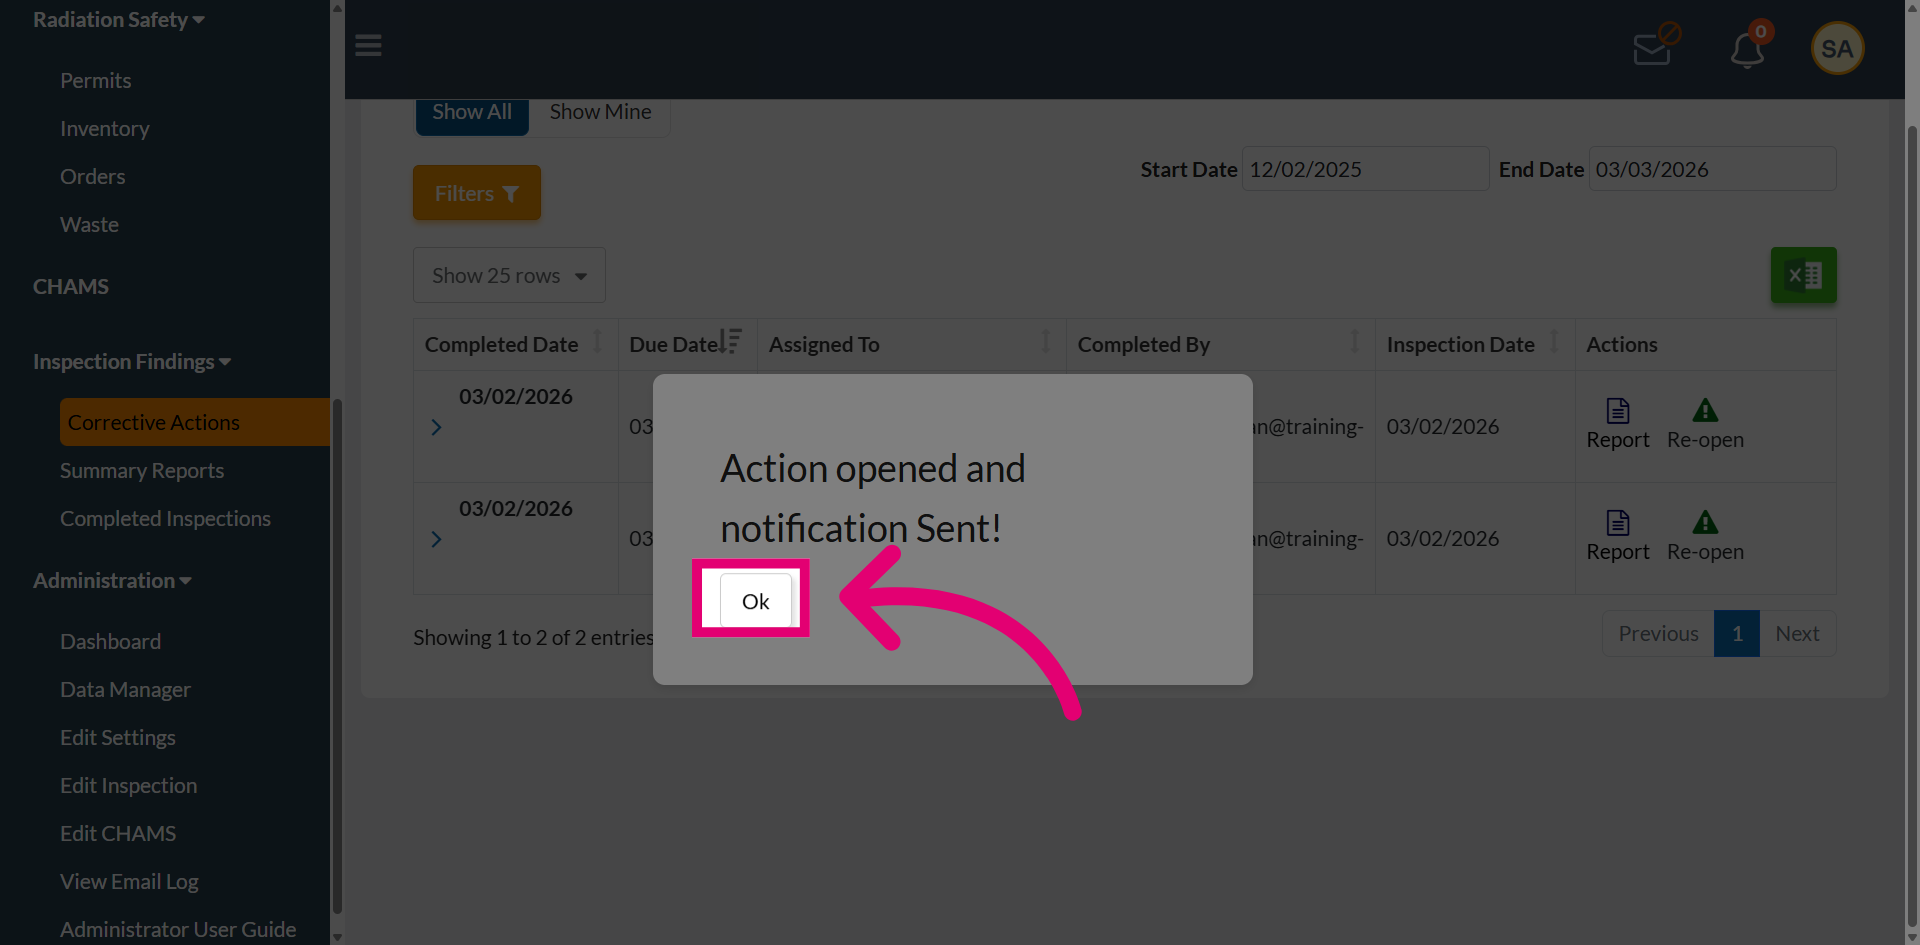Open the Show 25 rows dropdown
The height and width of the screenshot is (945, 1920).
pos(509,275)
